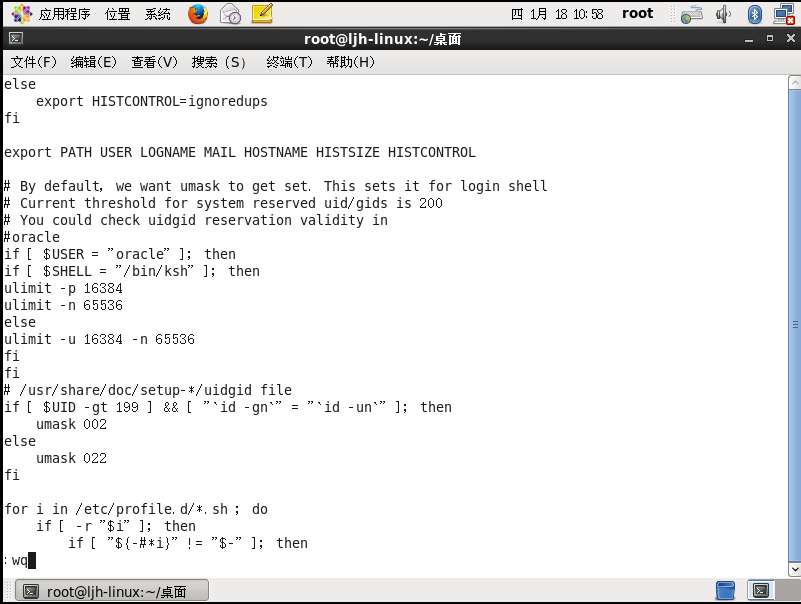Click the '# You could check uidgid' comment

click(196, 220)
